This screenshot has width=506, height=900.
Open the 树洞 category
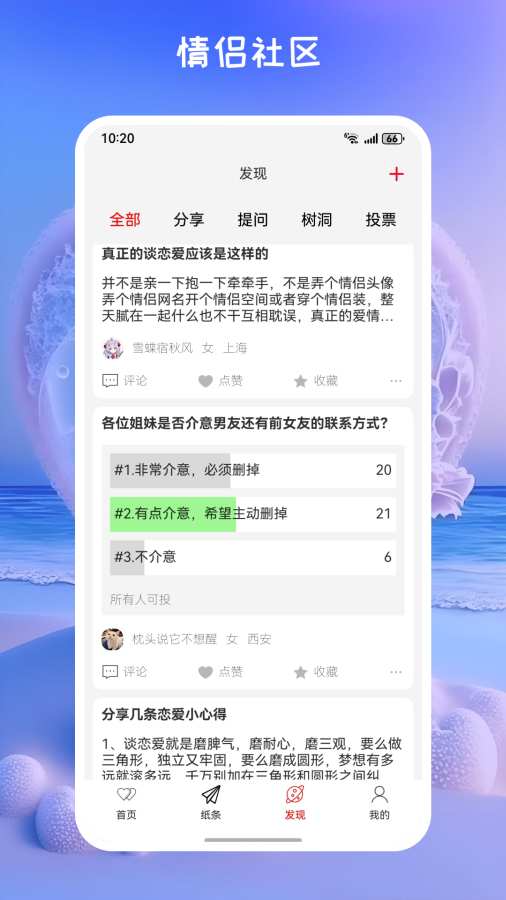(317, 220)
